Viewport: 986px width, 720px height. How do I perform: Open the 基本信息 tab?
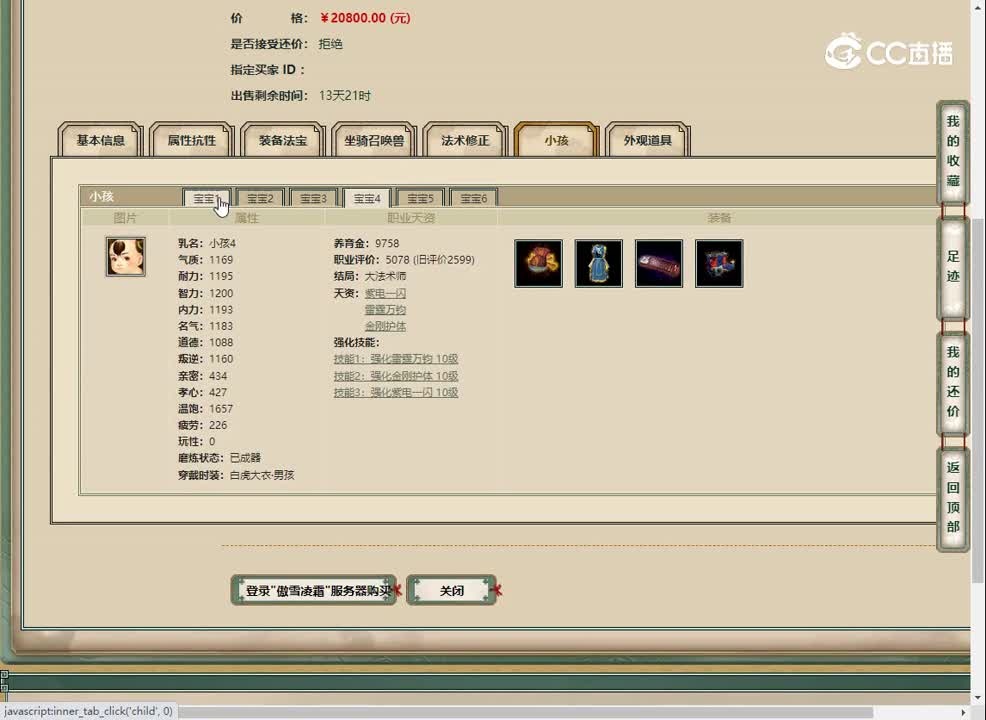101,140
